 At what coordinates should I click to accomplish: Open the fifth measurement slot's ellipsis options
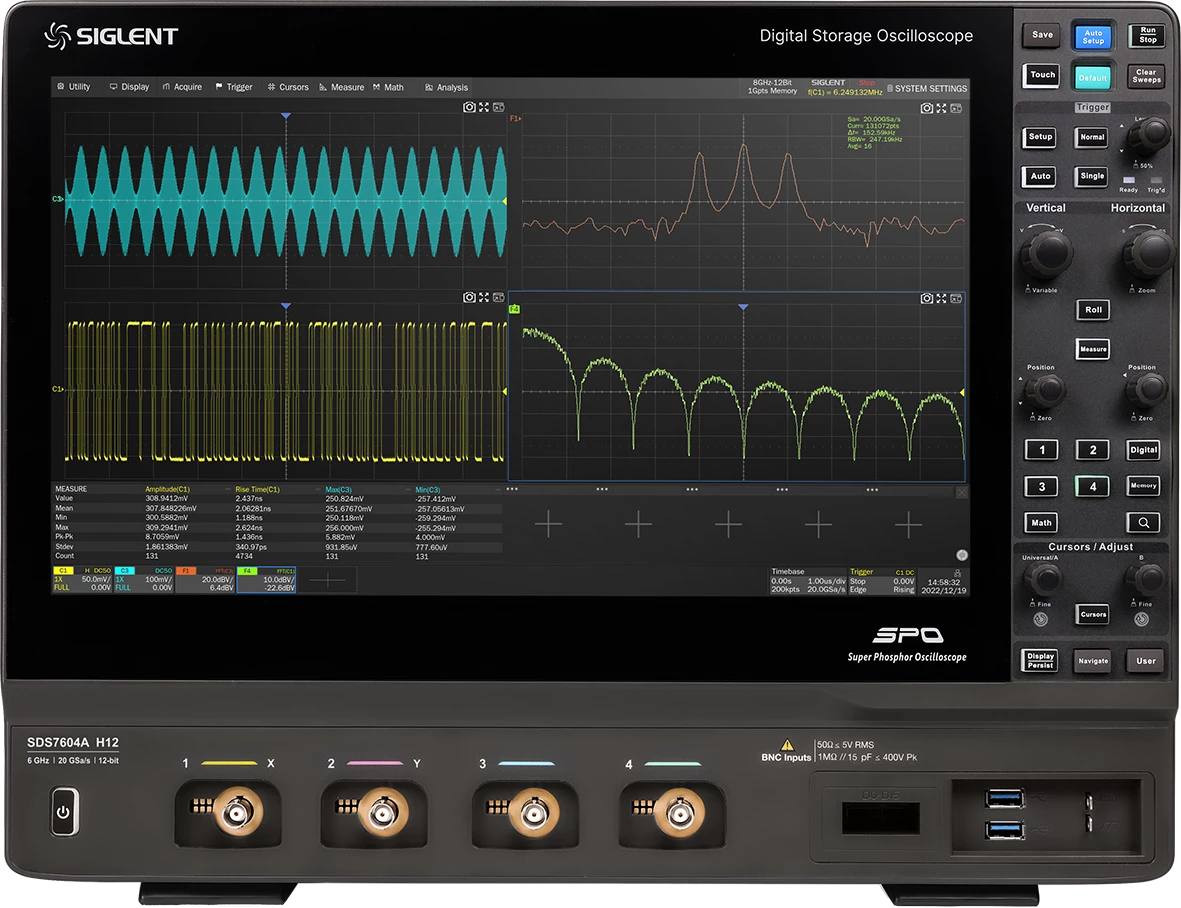click(872, 489)
